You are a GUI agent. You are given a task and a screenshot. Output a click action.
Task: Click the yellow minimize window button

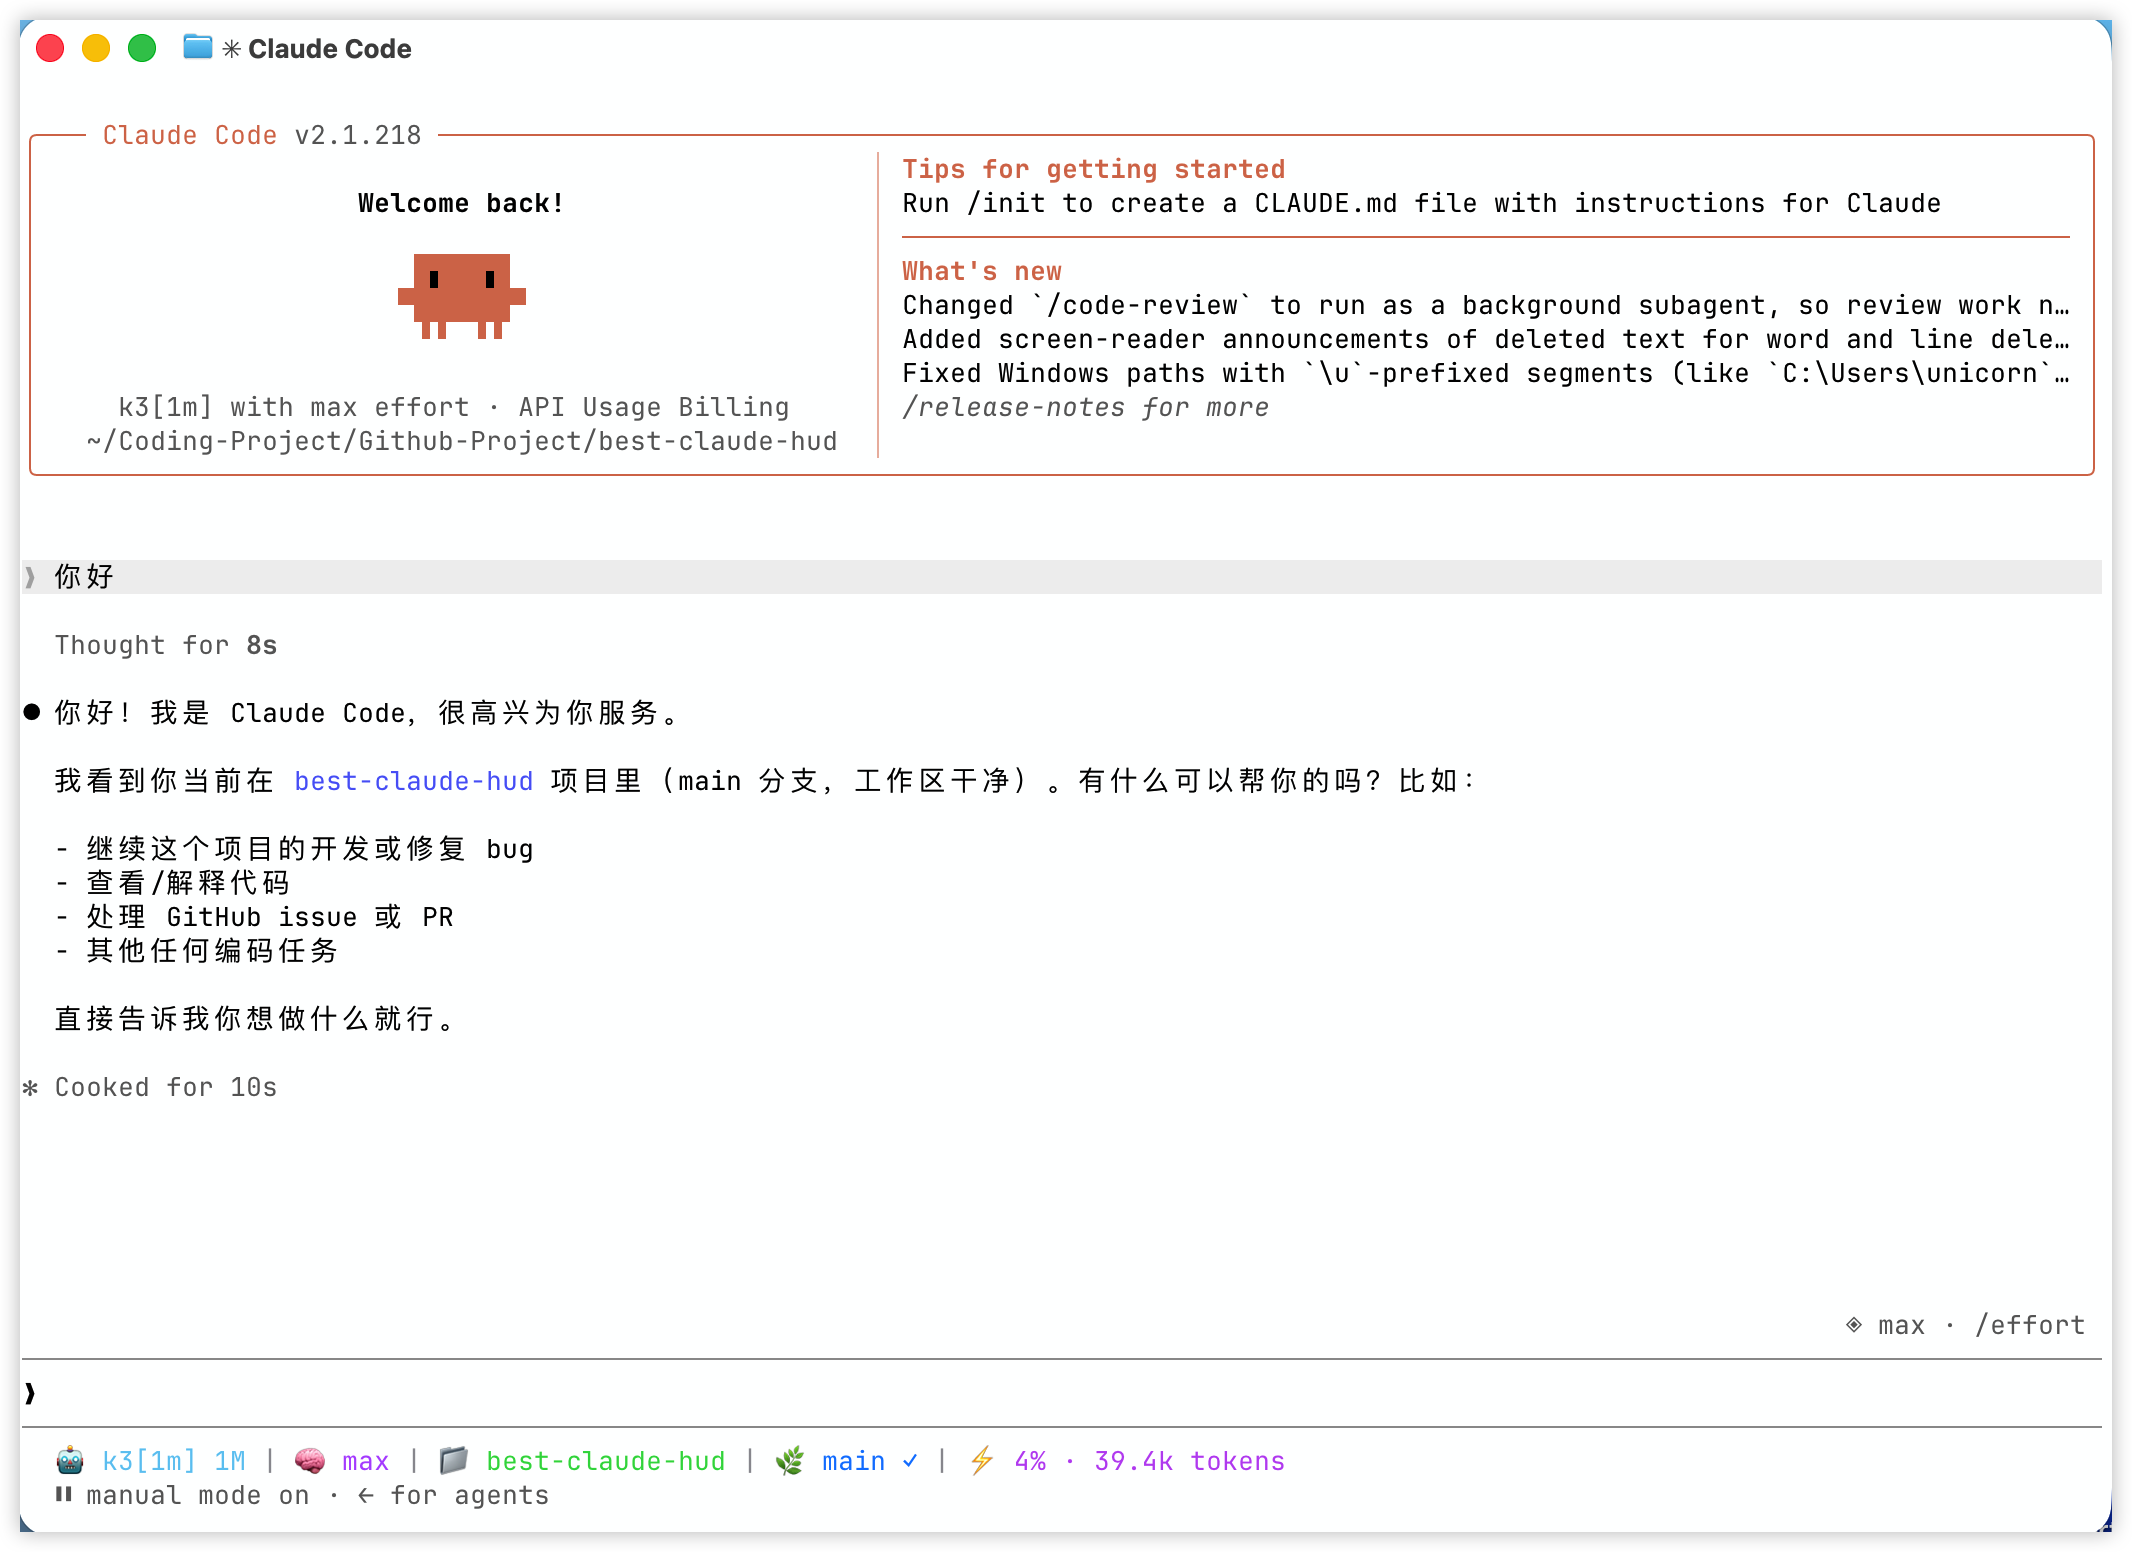(96, 48)
